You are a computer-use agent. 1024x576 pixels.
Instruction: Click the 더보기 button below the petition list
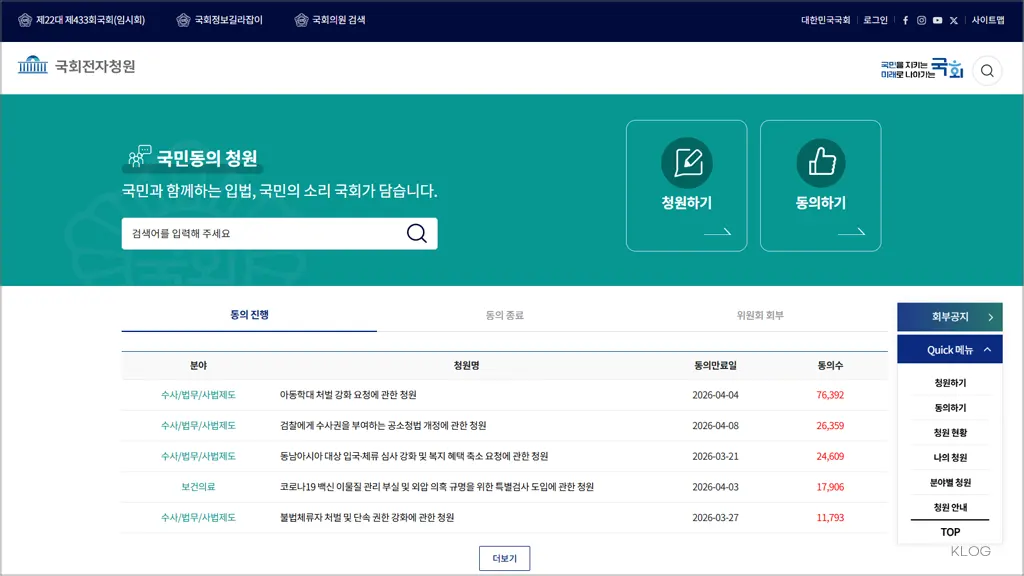coord(504,558)
